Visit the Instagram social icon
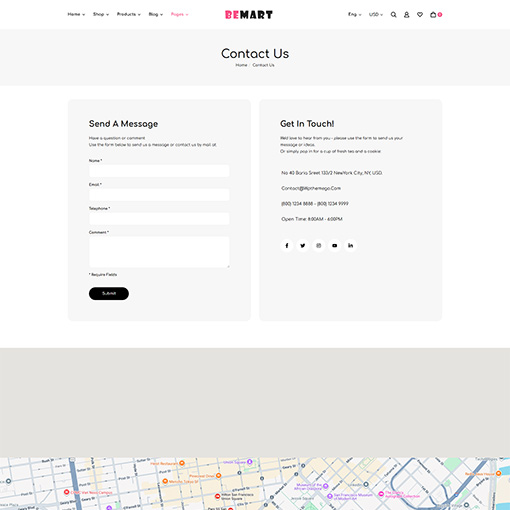The image size is (510, 510). [x=319, y=246]
